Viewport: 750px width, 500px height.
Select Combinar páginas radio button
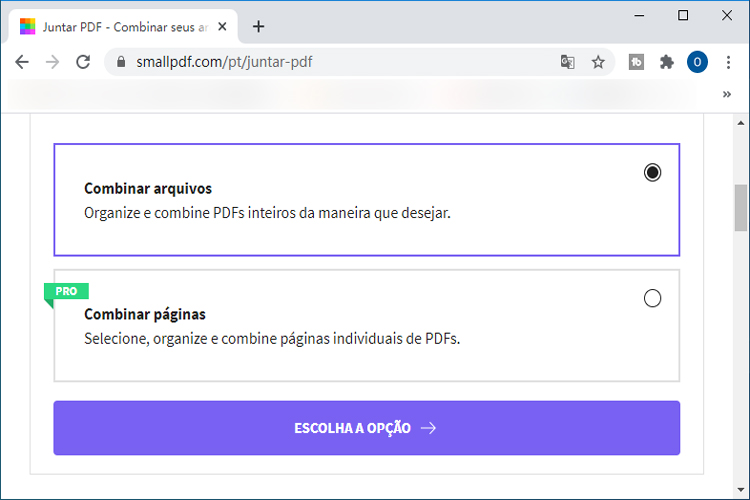(x=652, y=298)
